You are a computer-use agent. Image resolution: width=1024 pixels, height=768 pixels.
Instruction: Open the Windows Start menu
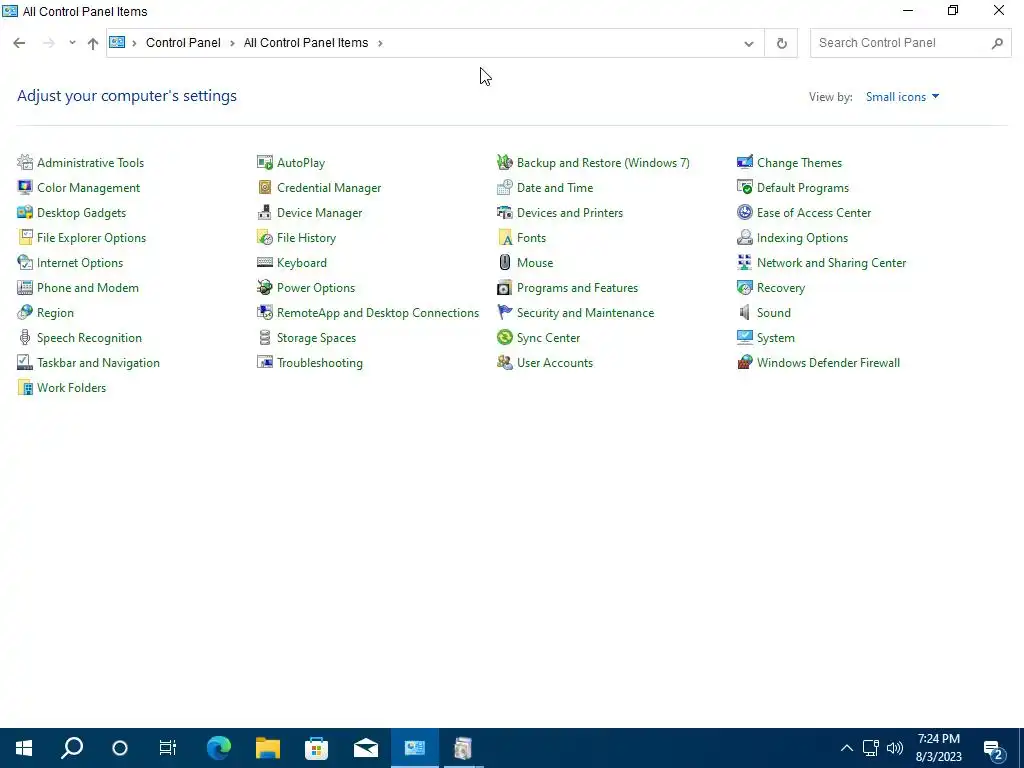tap(24, 748)
